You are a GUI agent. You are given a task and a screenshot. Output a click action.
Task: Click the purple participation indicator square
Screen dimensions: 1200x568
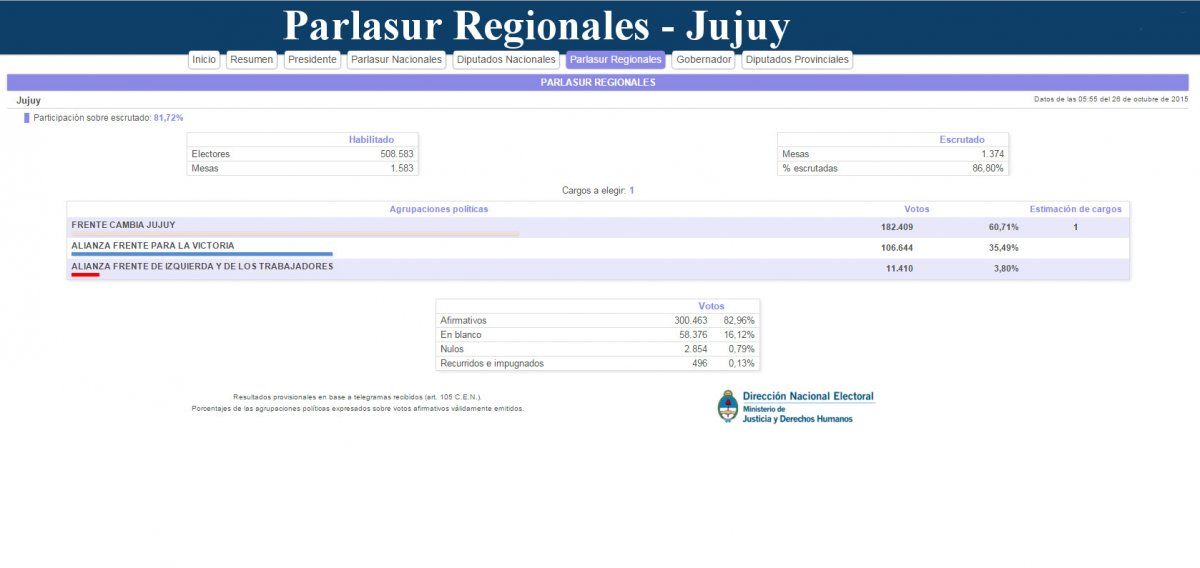pos(27,118)
